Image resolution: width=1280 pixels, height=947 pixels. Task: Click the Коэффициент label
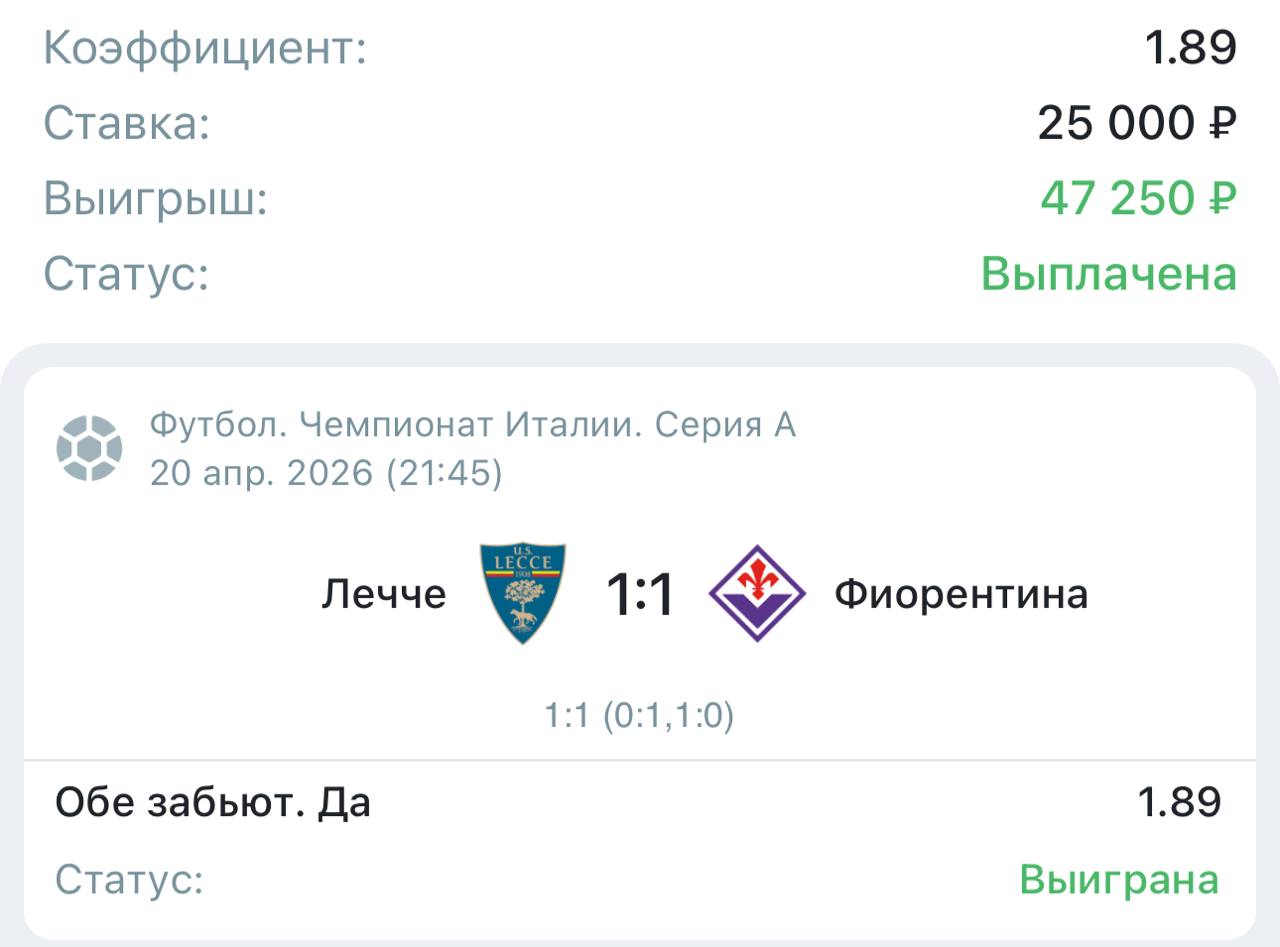click(205, 49)
